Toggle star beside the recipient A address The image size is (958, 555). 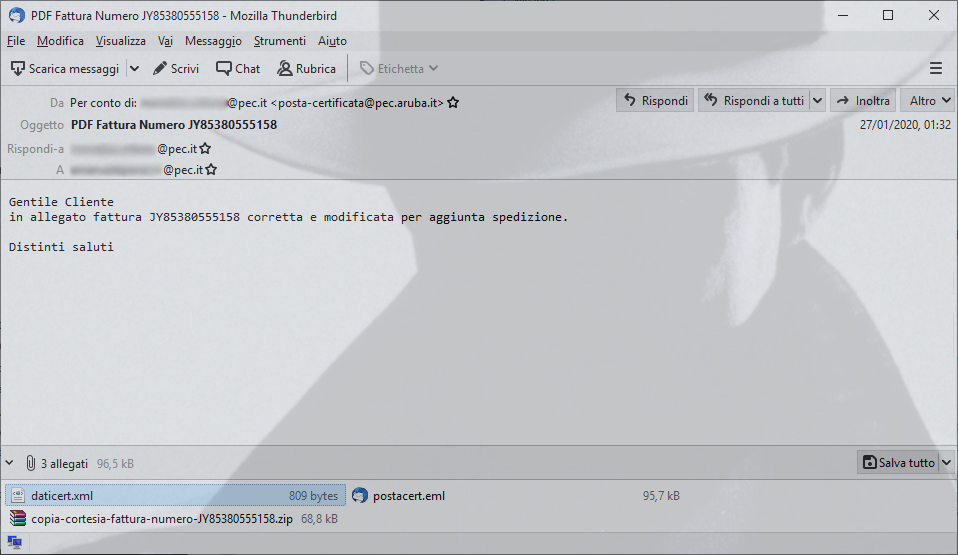tap(211, 169)
